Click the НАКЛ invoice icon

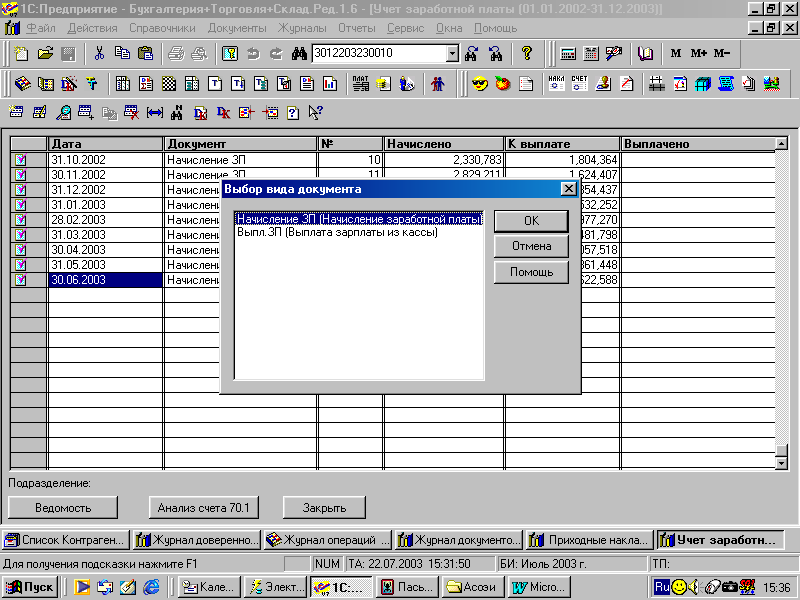point(556,84)
